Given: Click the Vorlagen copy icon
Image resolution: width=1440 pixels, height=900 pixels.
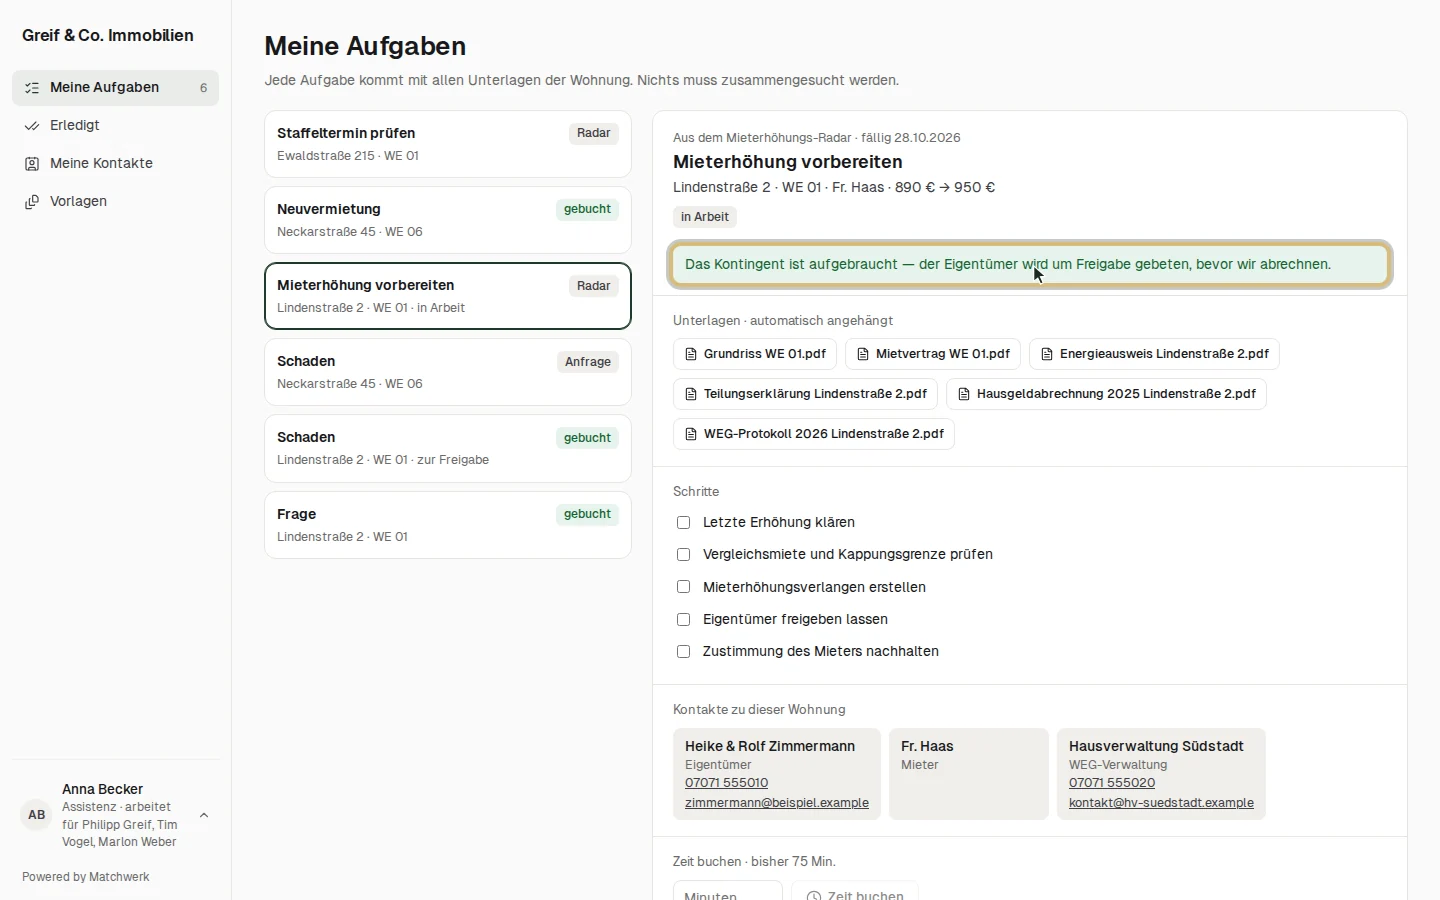Looking at the screenshot, I should [32, 202].
